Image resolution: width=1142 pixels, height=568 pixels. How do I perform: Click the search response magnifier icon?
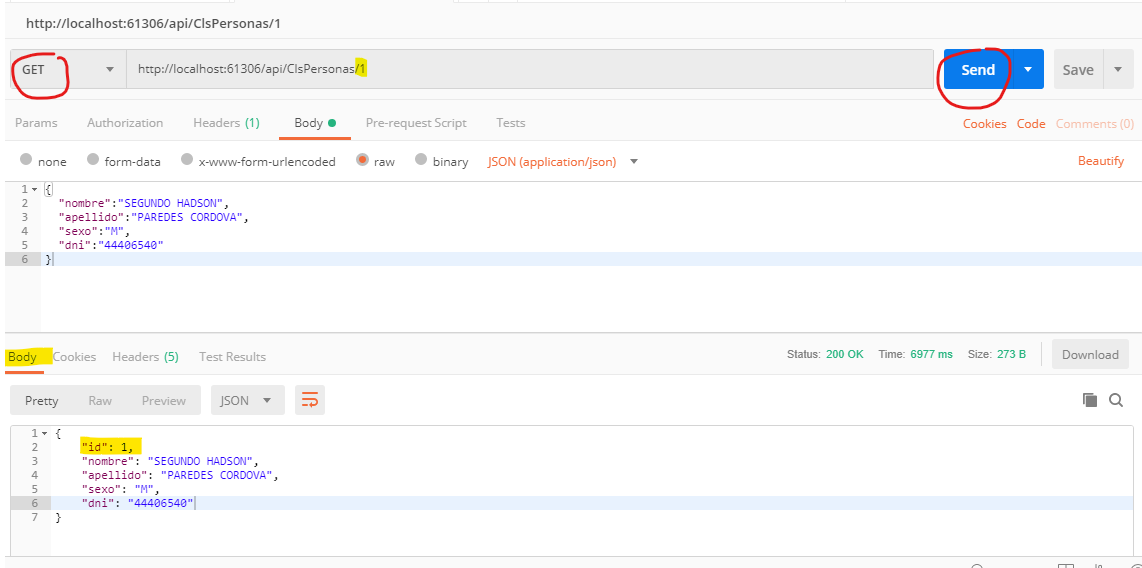[1116, 400]
